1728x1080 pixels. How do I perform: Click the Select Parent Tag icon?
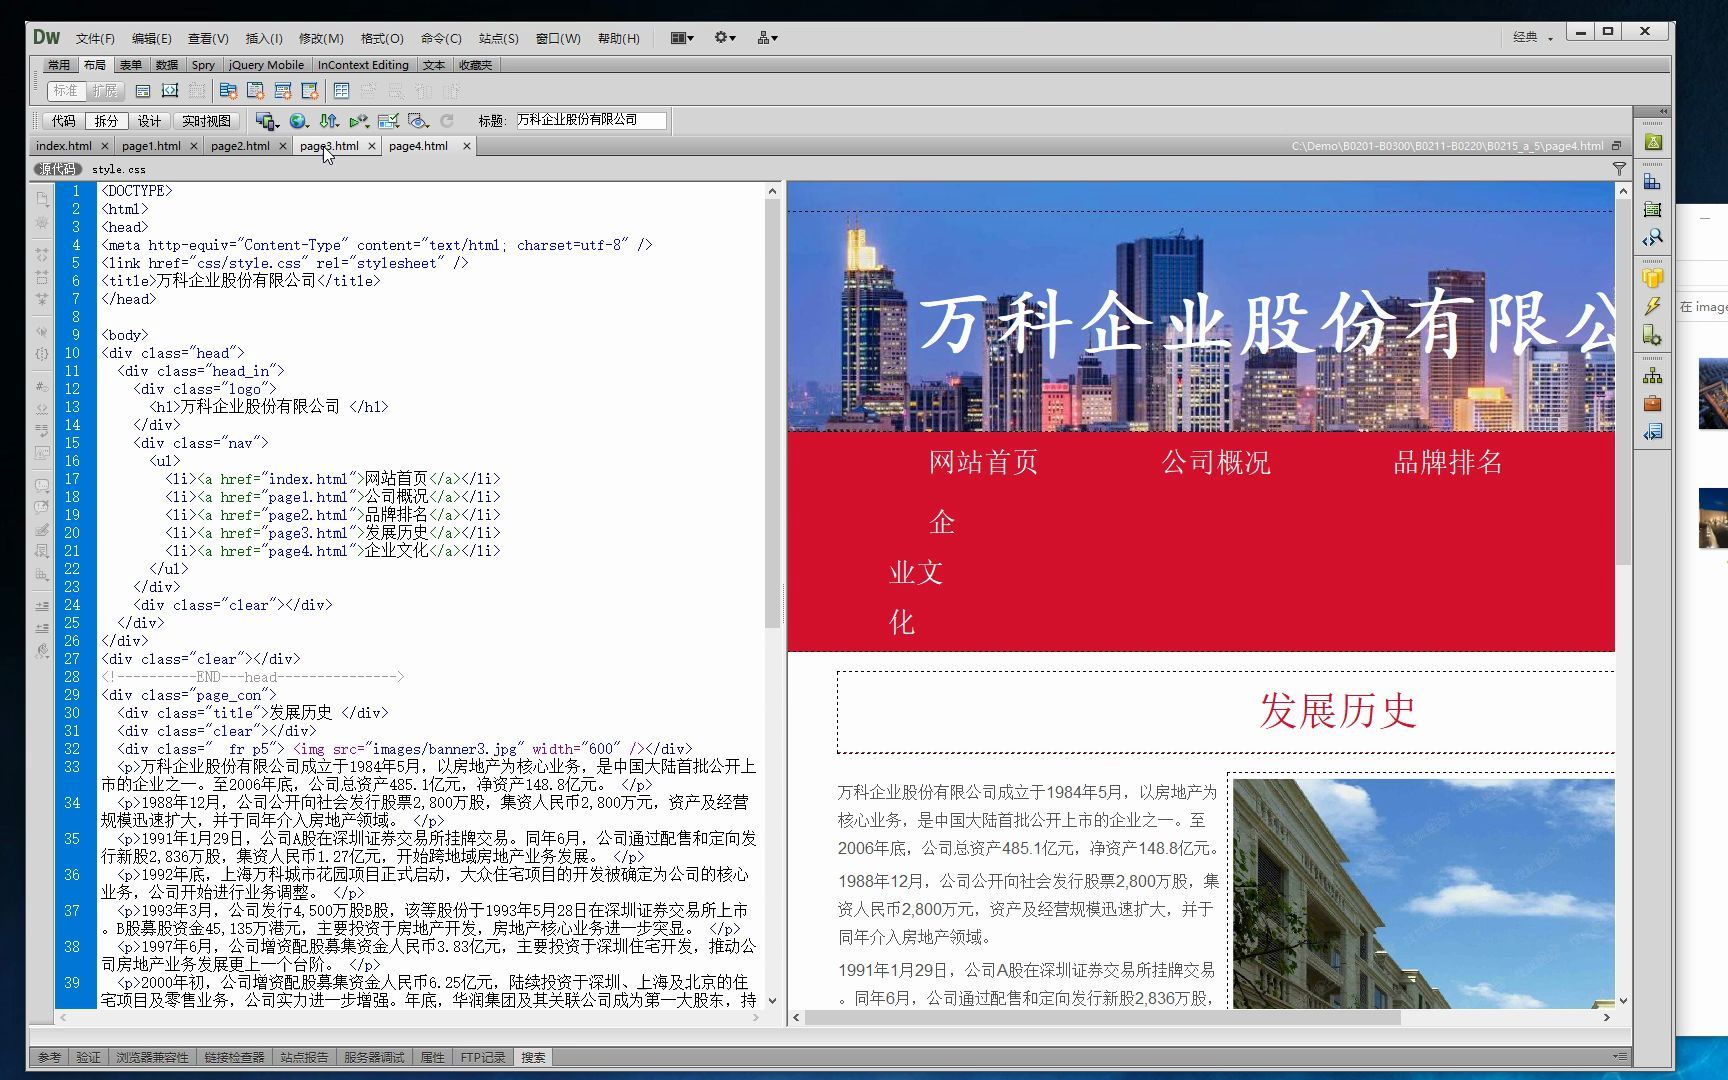pos(42,331)
